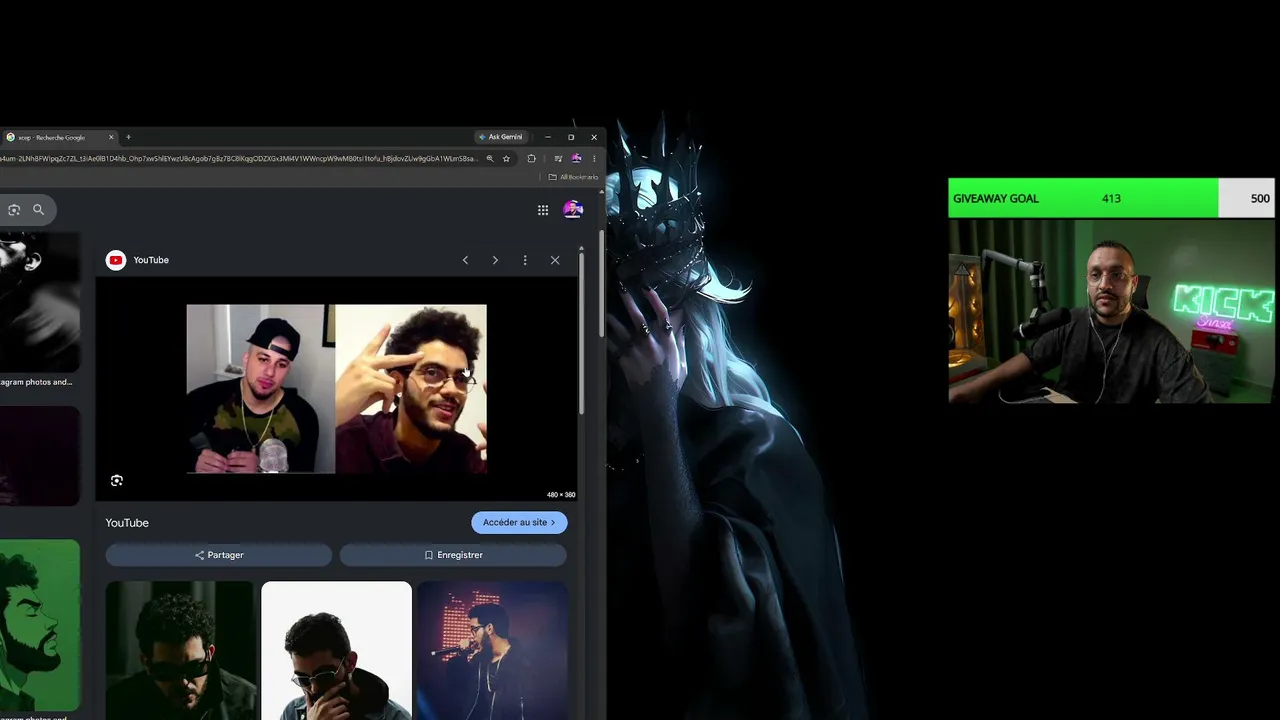The height and width of the screenshot is (720, 1280).
Task: Click the 'Accéder au site' button
Action: point(519,522)
